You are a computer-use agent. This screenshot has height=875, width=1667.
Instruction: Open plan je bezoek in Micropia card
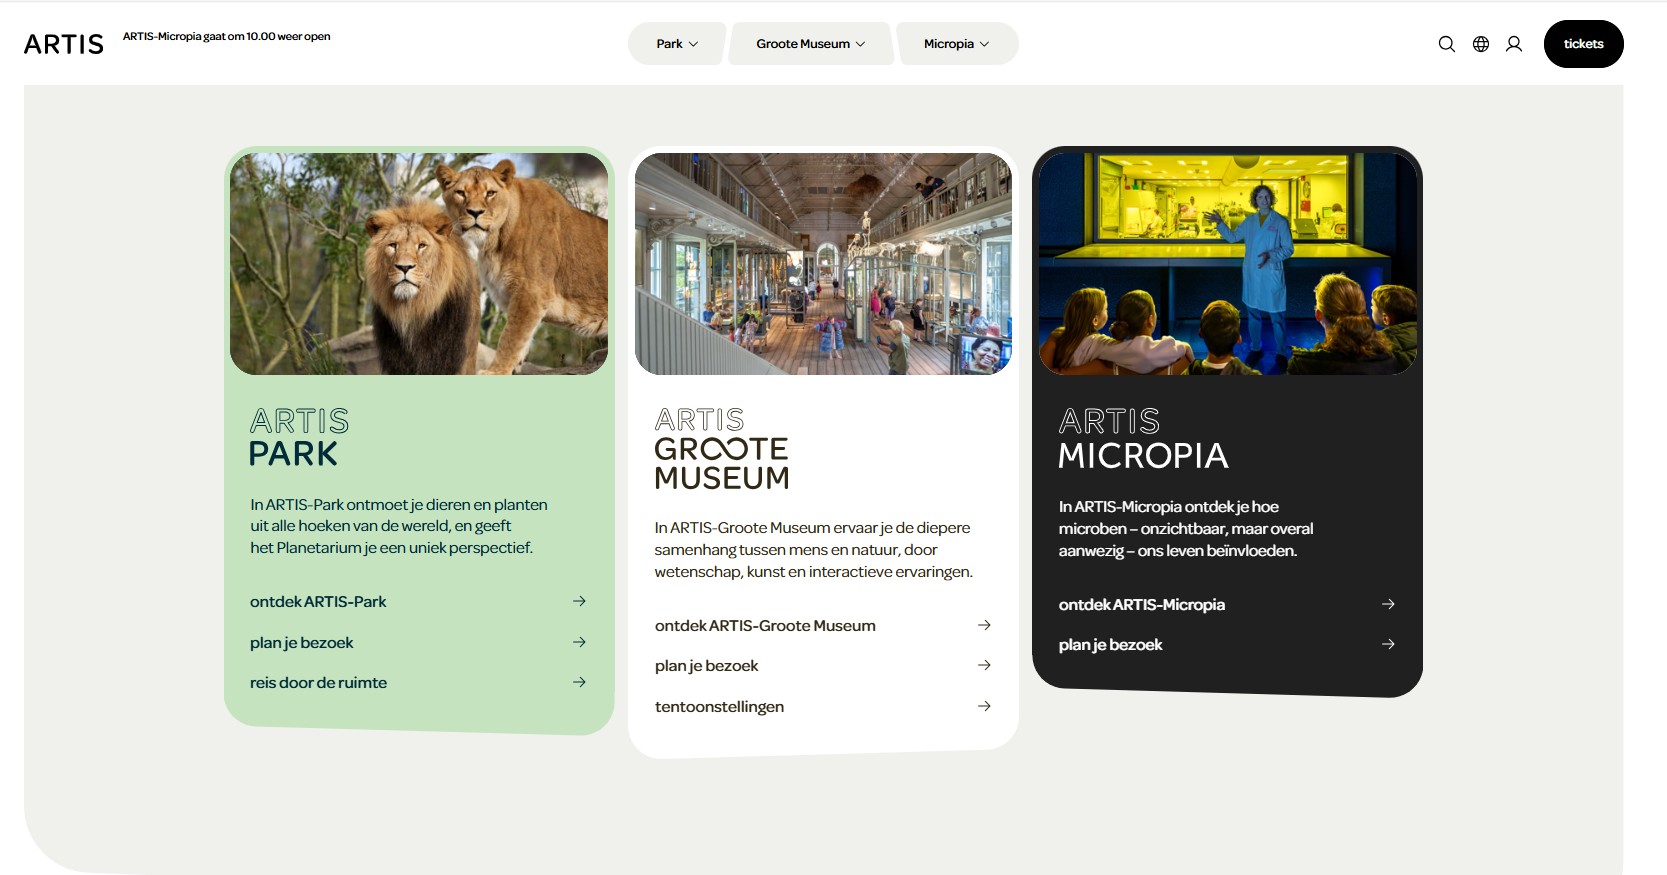pyautogui.click(x=1110, y=645)
